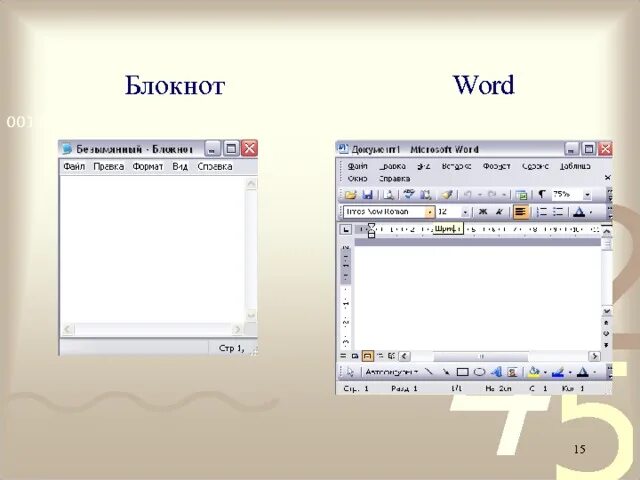The width and height of the screenshot is (640, 480).
Task: Toggle Italic (К) formatting
Action: 499,212
